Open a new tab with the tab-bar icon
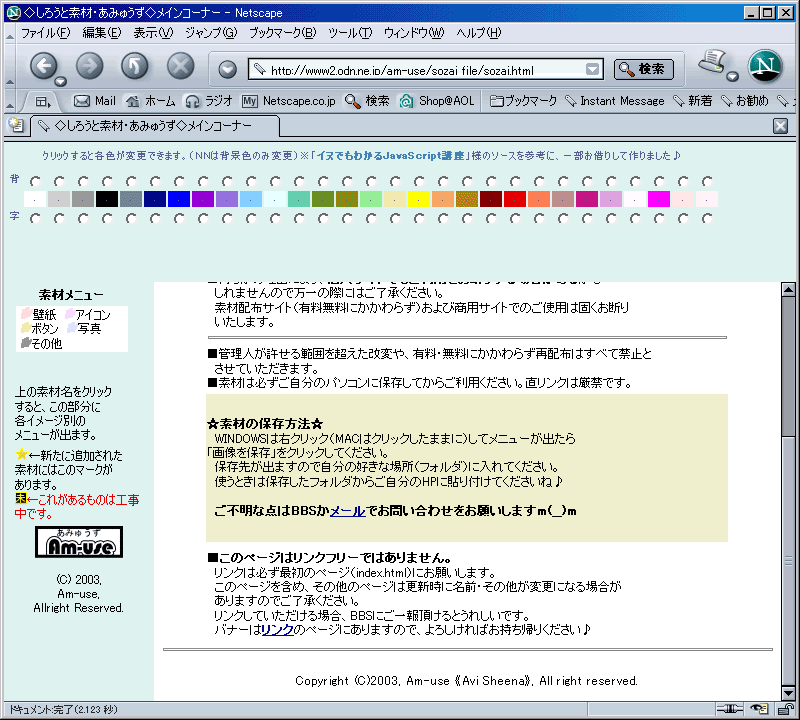Image resolution: width=800 pixels, height=720 pixels. (16, 125)
